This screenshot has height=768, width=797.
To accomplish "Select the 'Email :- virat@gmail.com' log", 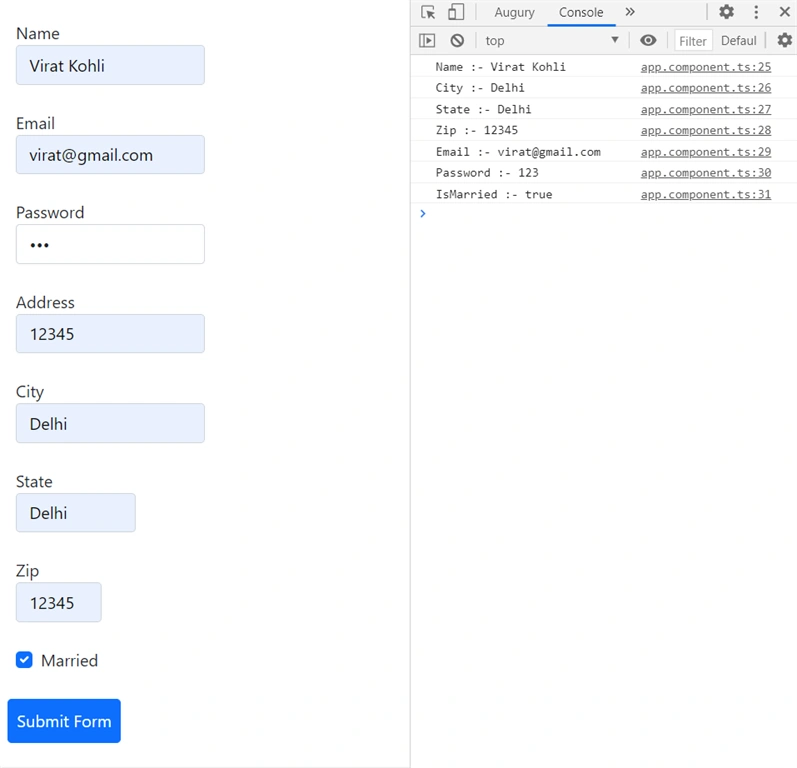I will click(518, 152).
